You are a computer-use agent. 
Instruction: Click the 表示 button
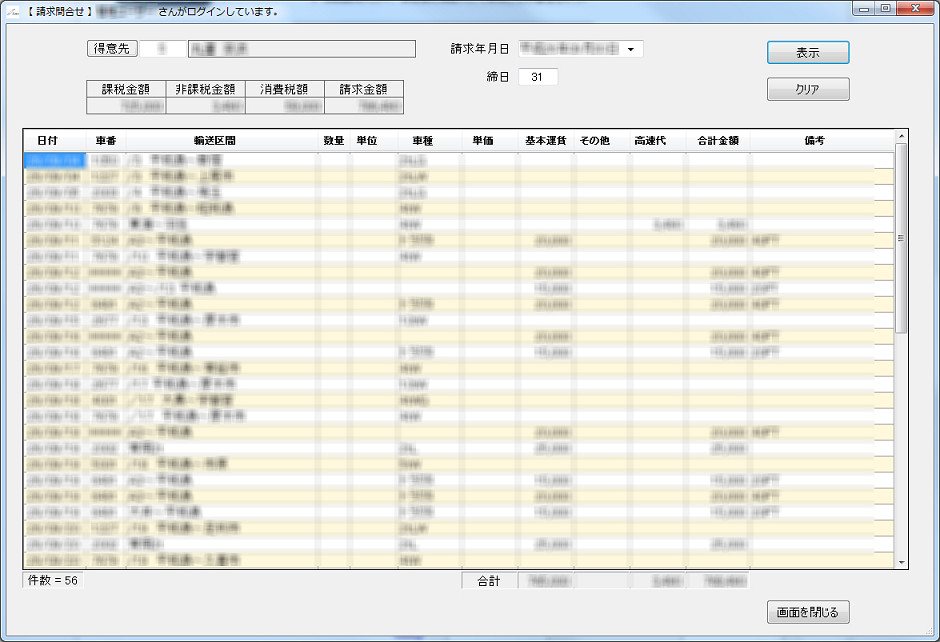pyautogui.click(x=808, y=53)
